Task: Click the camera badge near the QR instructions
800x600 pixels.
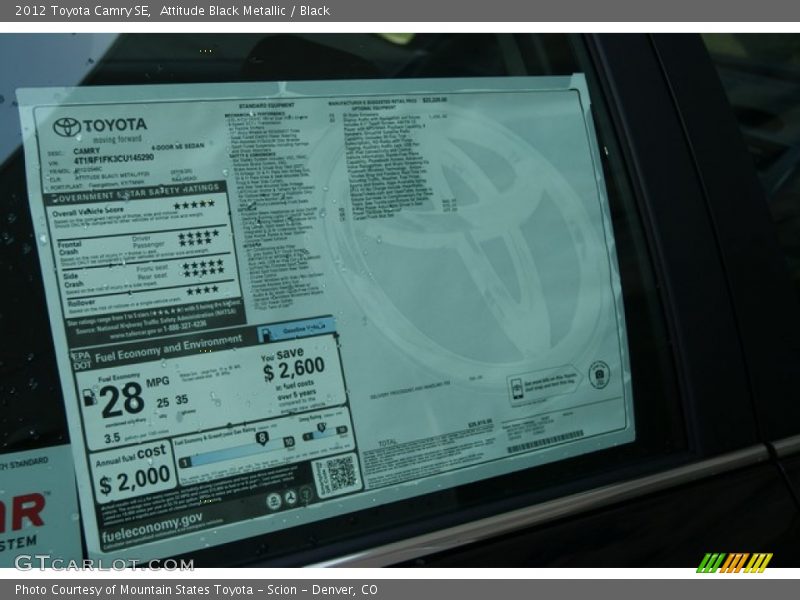Action: coord(599,374)
